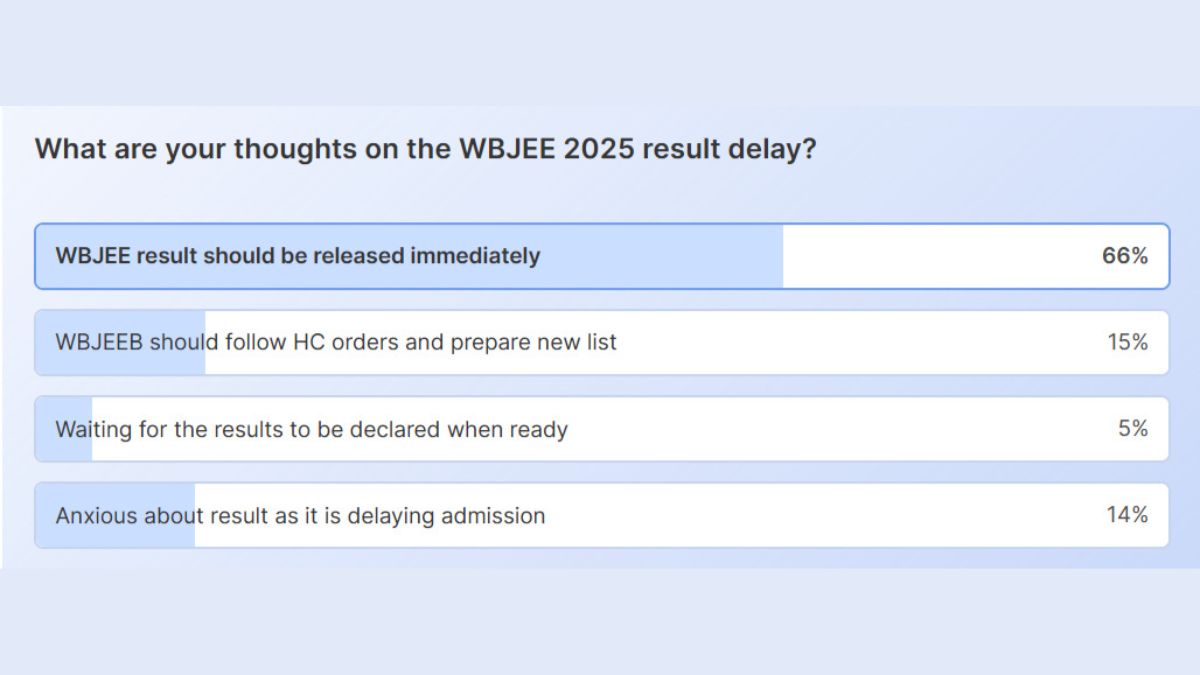Image resolution: width=1200 pixels, height=675 pixels.
Task: Click the 14% vote percentage
Action: tap(1127, 516)
